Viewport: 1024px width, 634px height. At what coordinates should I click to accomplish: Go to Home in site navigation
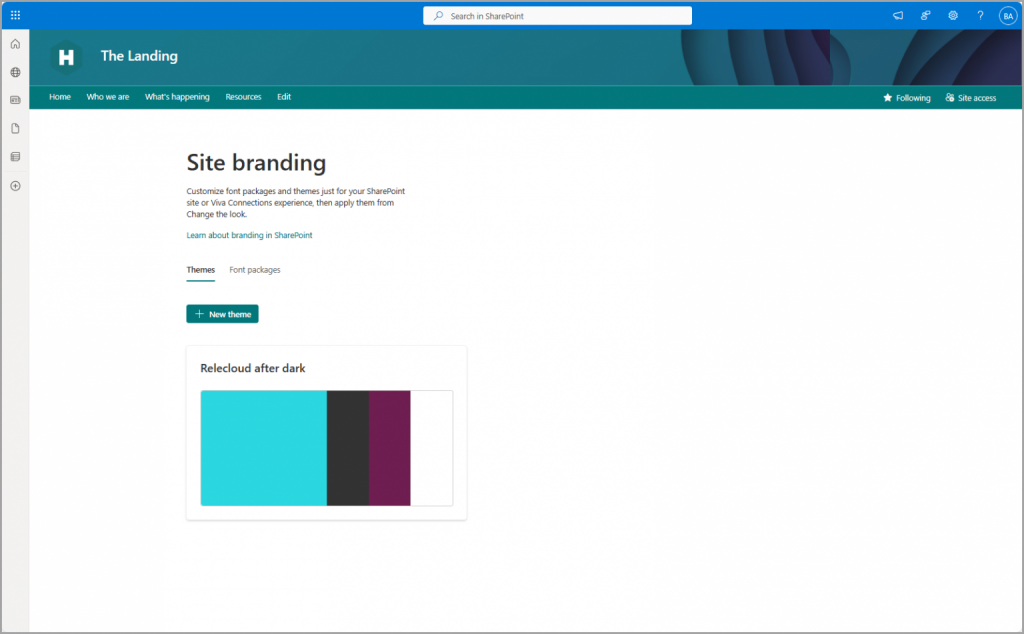click(60, 97)
